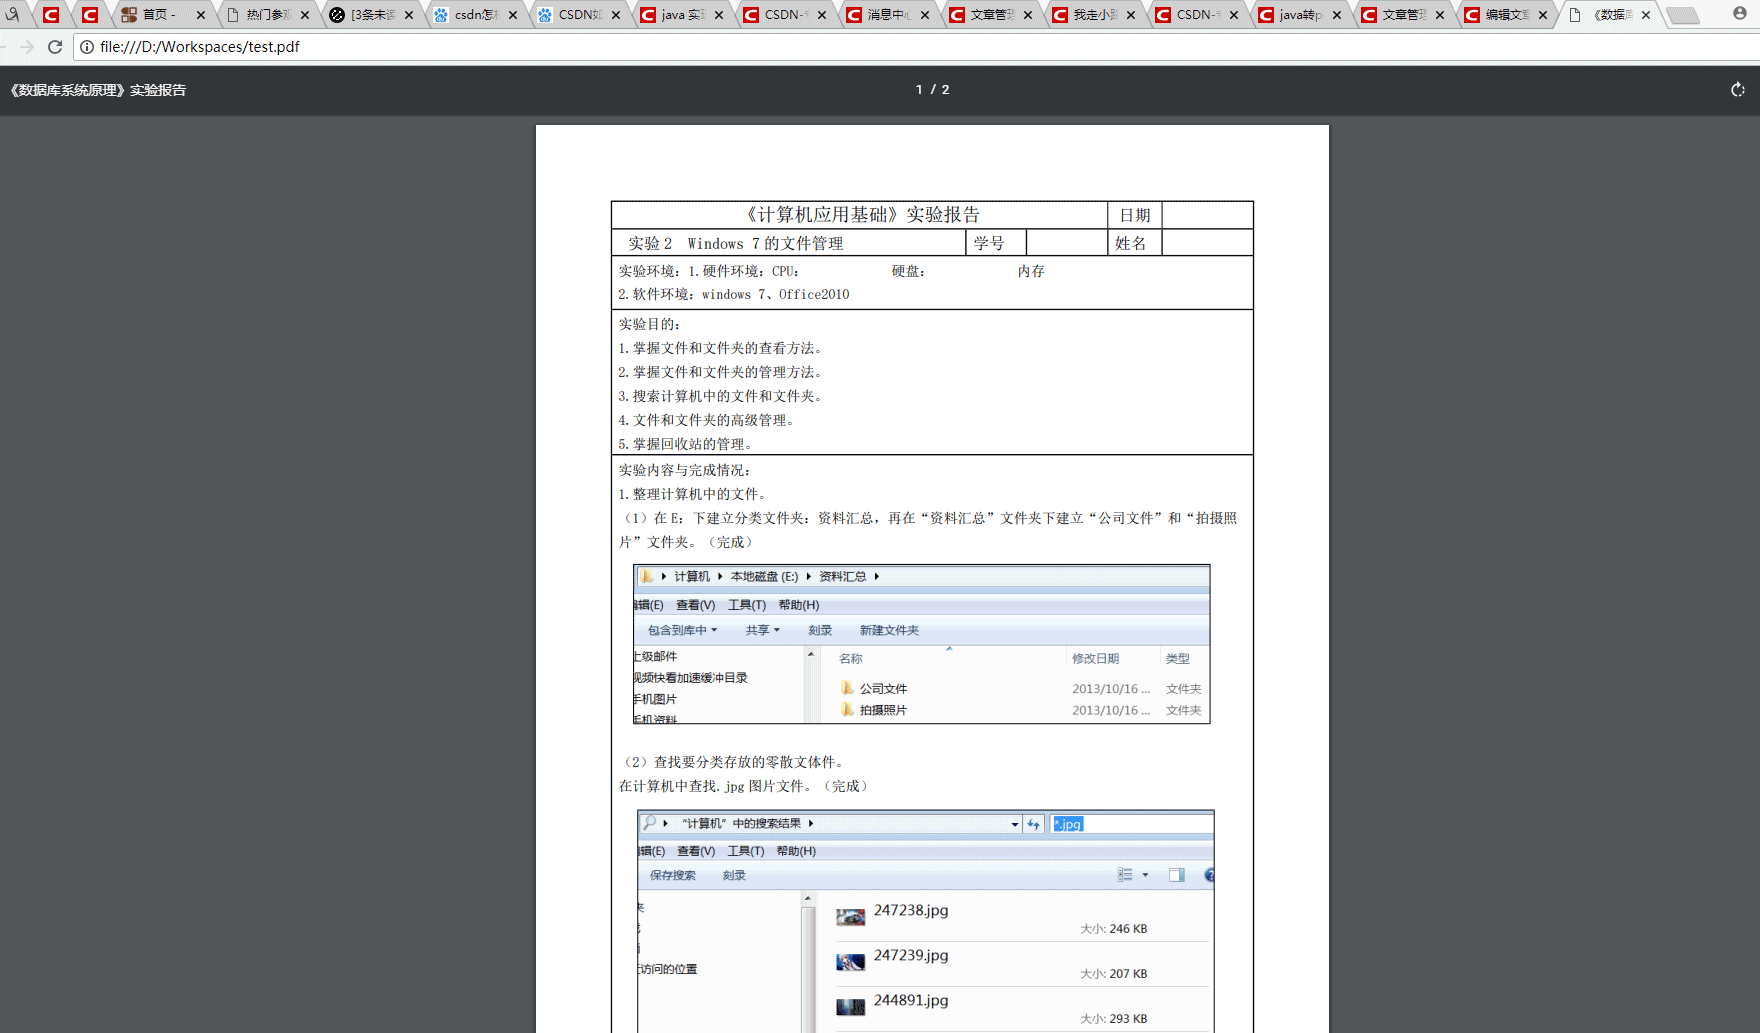Click the active 《数据库 PDF tab
Viewport: 1760px width, 1033px height.
click(x=1610, y=15)
